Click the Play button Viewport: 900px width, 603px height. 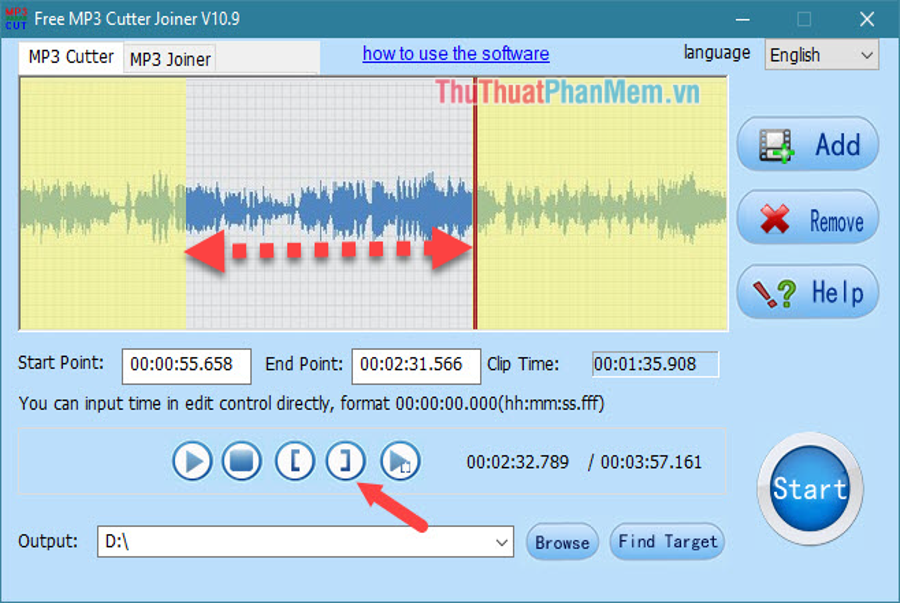click(192, 461)
